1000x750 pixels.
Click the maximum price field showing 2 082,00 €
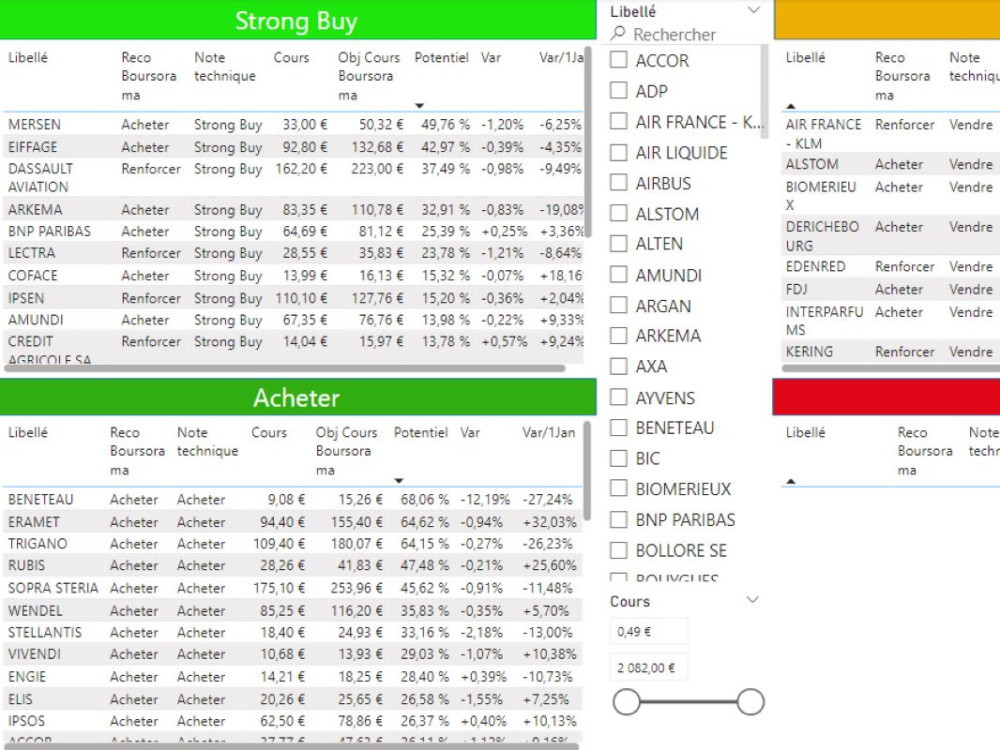point(648,666)
